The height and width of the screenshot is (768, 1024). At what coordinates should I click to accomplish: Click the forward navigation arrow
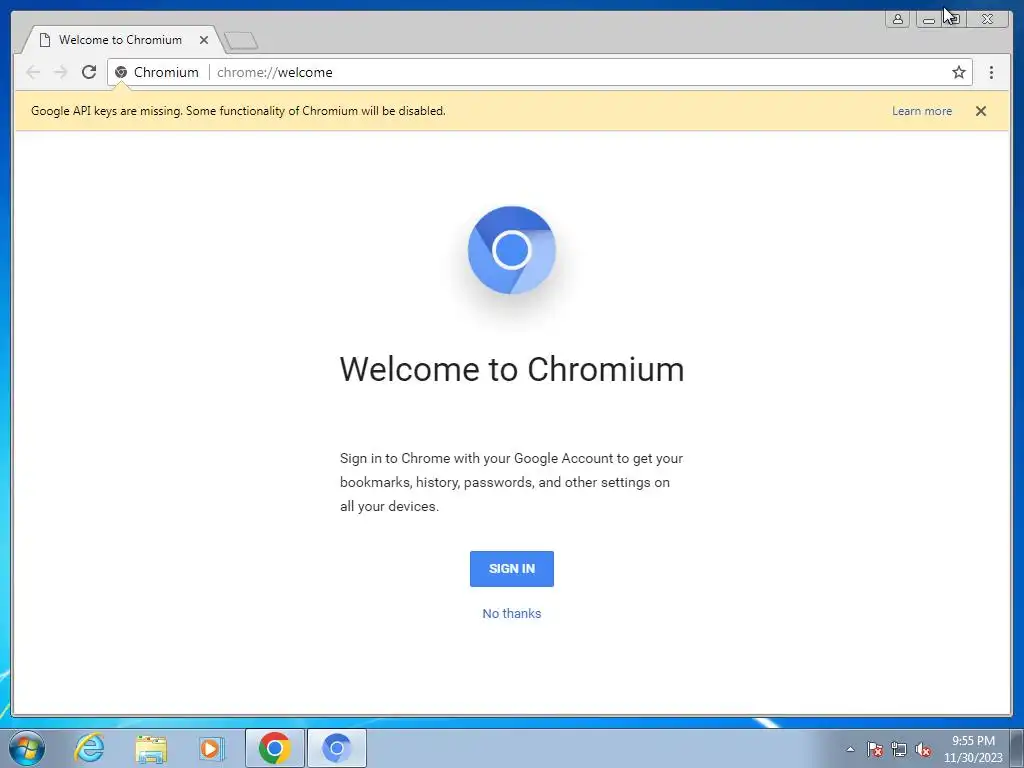tap(61, 72)
